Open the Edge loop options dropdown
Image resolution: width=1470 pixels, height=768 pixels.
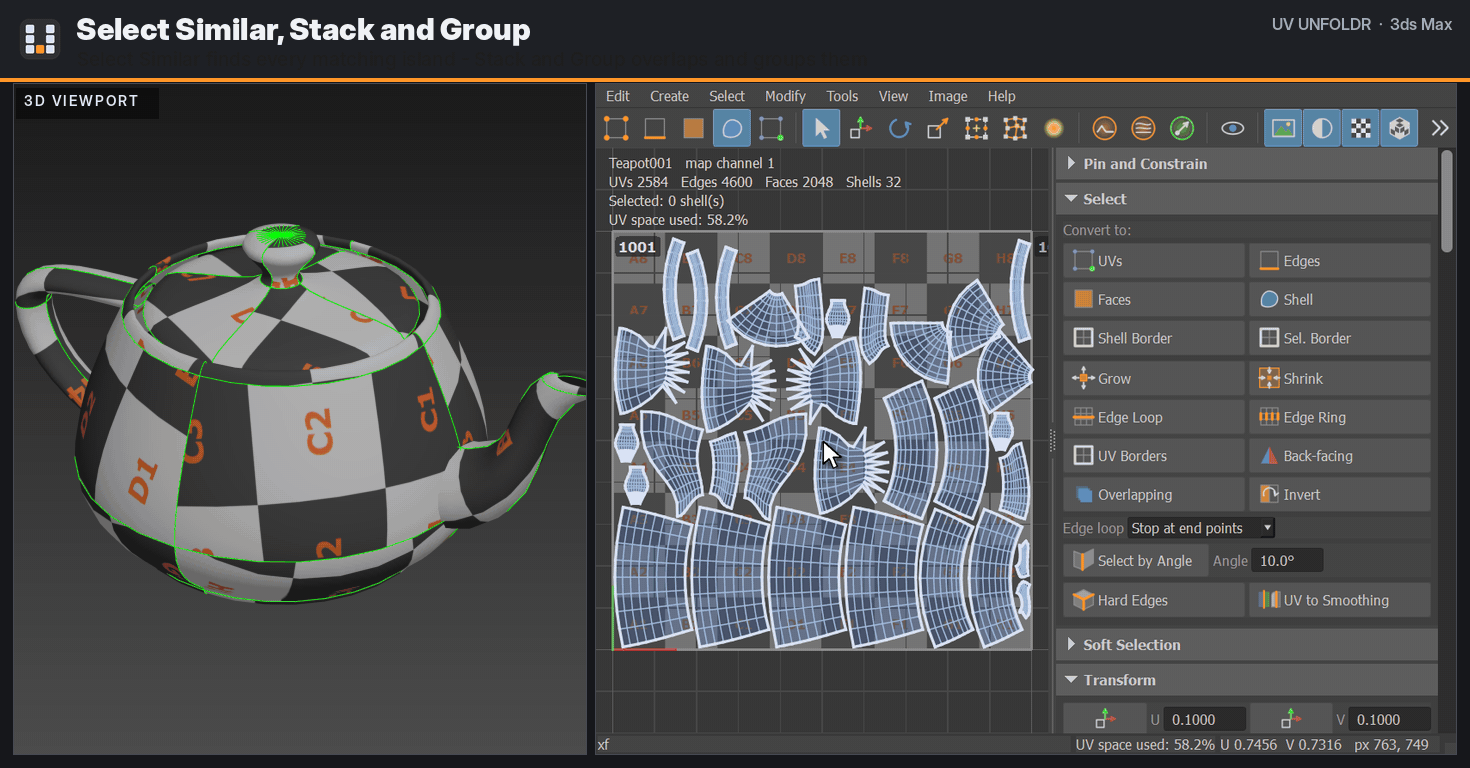click(x=1201, y=528)
